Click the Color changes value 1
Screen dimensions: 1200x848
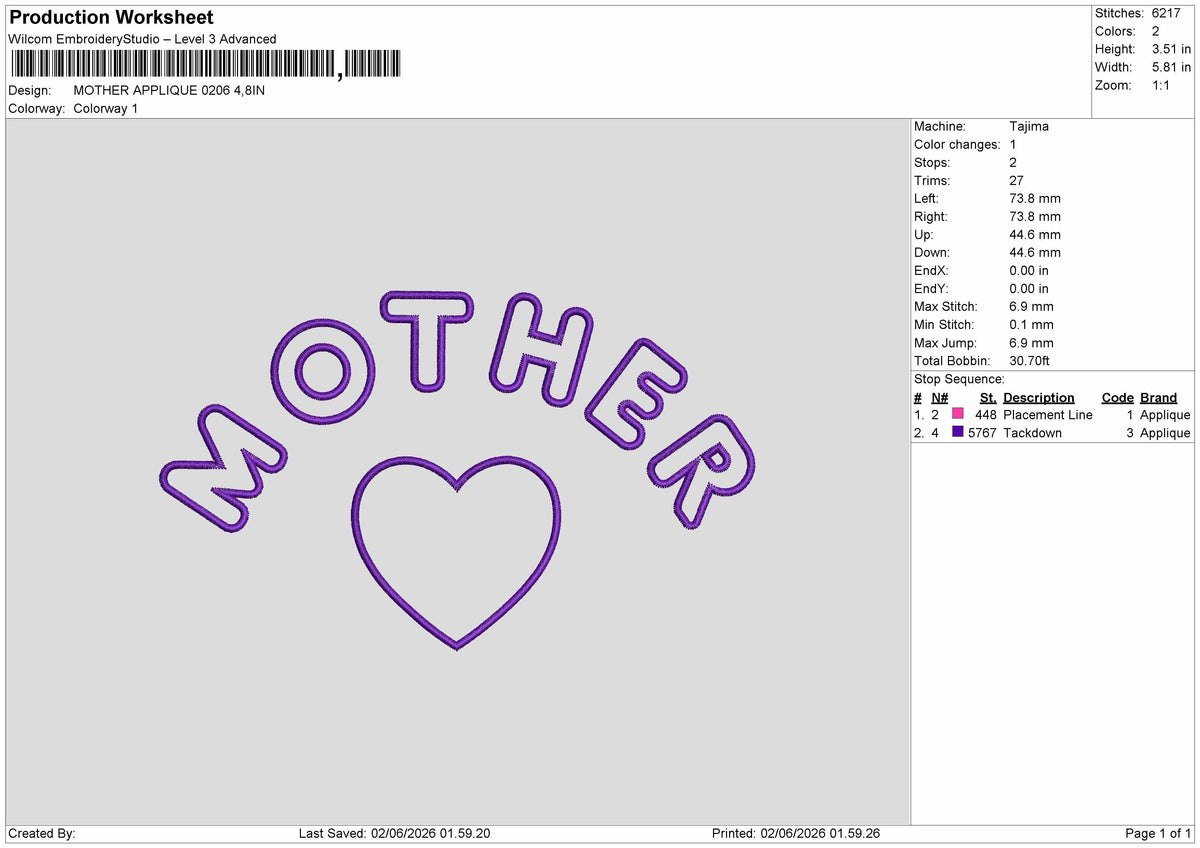(x=1013, y=144)
